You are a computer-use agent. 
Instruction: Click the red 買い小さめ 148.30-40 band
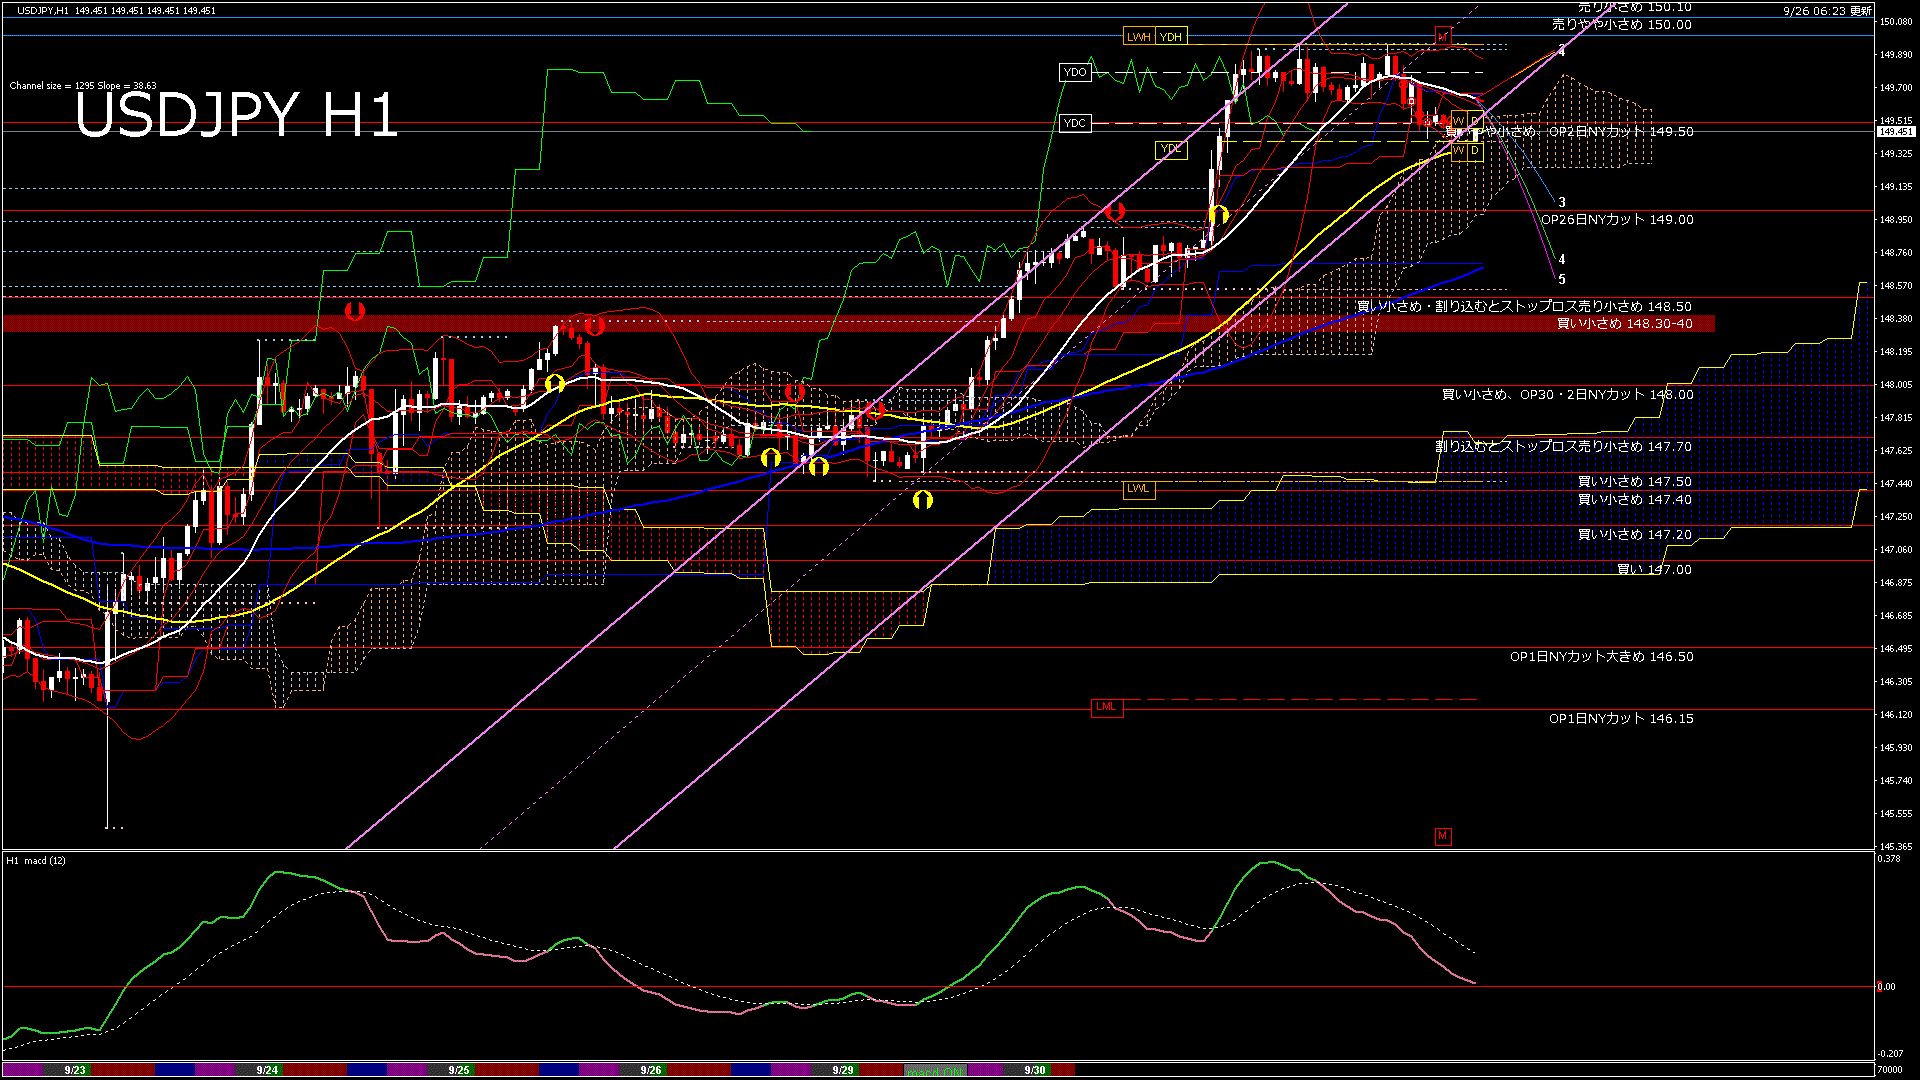[1624, 324]
